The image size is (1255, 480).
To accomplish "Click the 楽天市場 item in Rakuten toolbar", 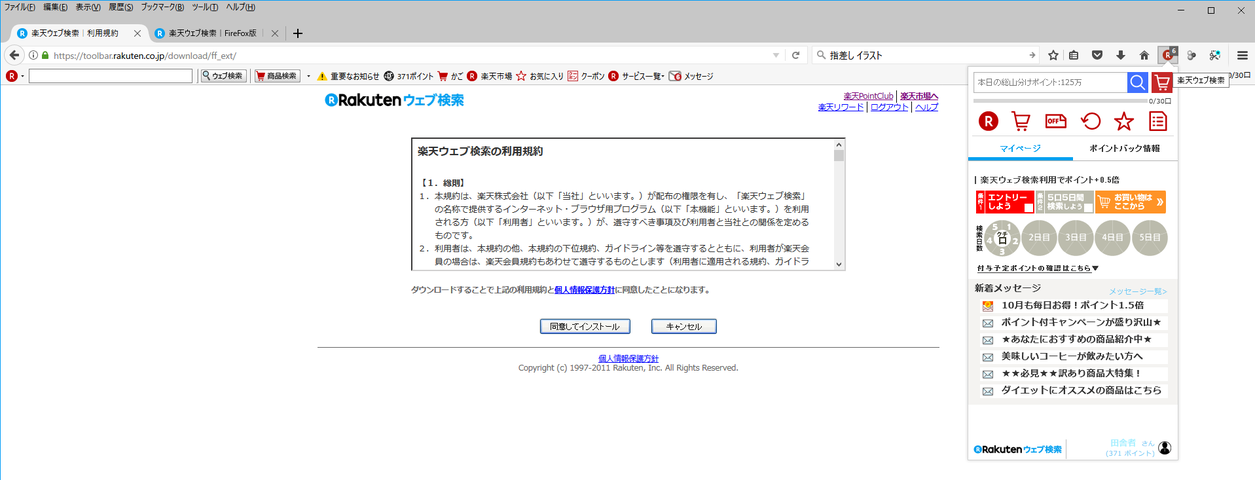I will point(489,76).
